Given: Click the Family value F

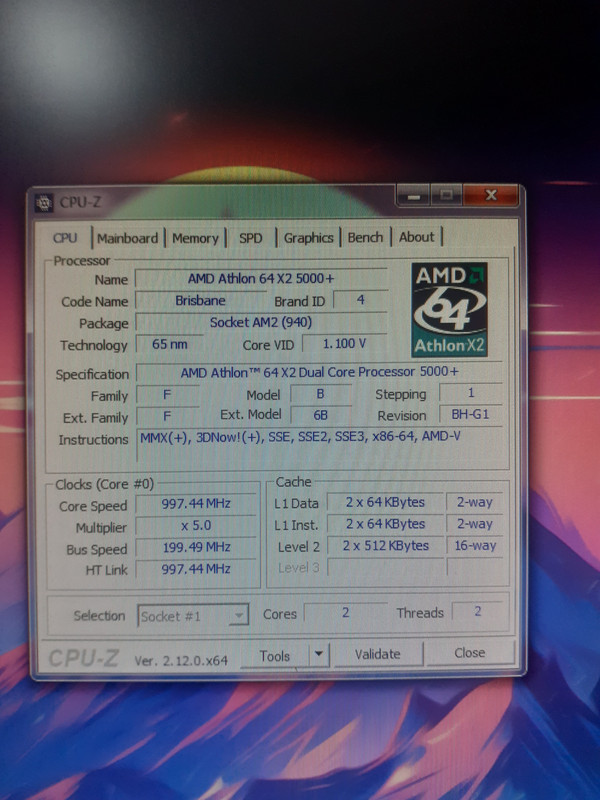Looking at the screenshot, I should click(x=167, y=395).
